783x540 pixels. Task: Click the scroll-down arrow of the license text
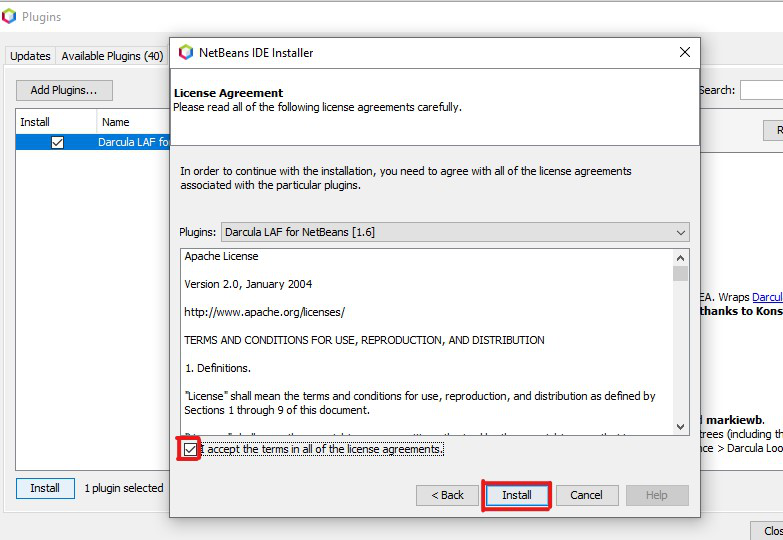pyautogui.click(x=680, y=427)
